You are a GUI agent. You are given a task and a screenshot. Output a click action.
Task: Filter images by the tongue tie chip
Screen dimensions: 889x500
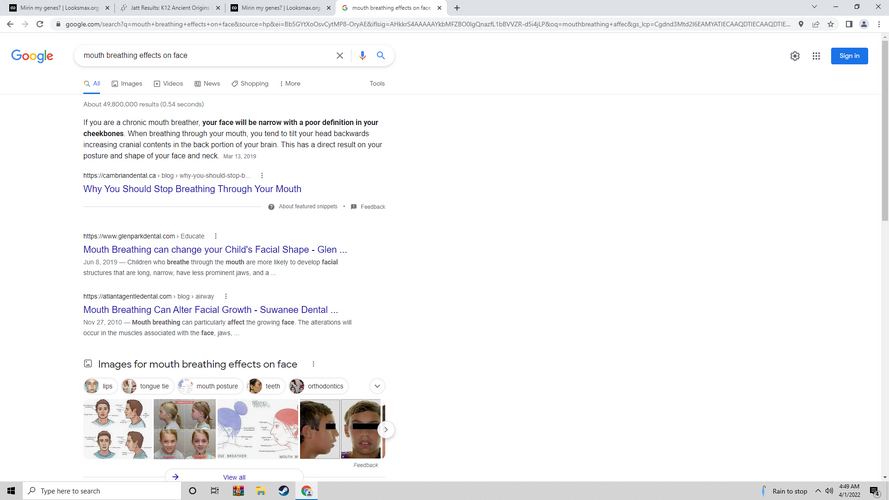[x=147, y=386]
